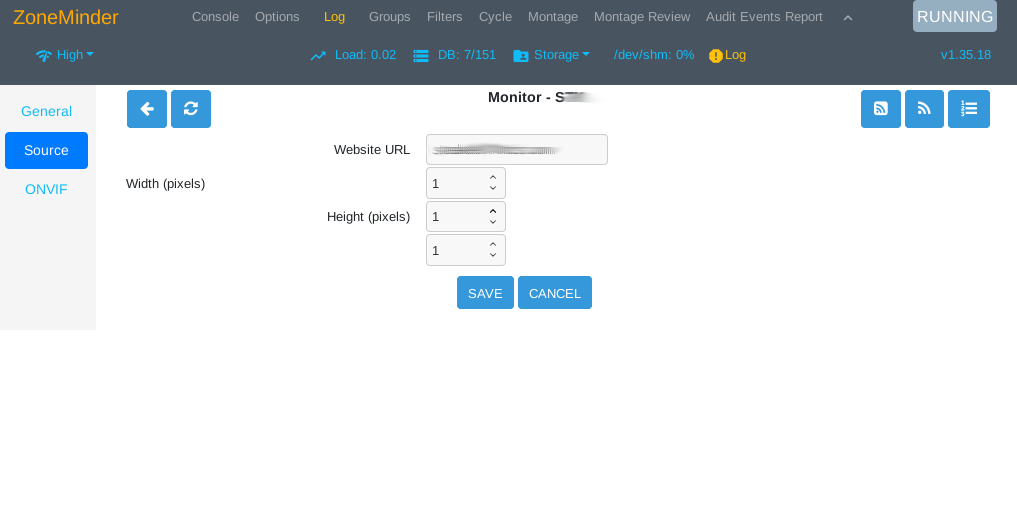Go back using the left arrow button

coord(147,109)
